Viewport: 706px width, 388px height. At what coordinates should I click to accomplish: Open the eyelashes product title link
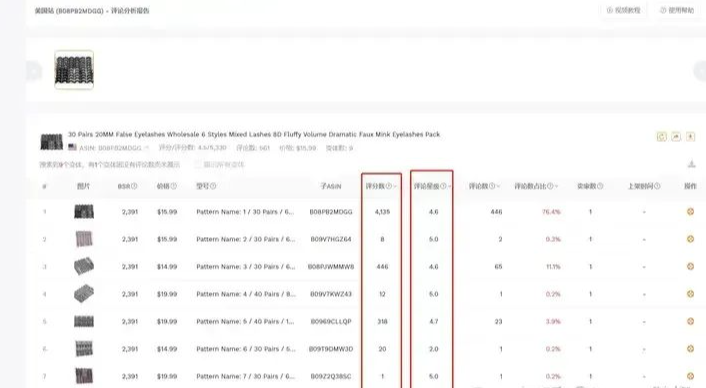[x=254, y=134]
